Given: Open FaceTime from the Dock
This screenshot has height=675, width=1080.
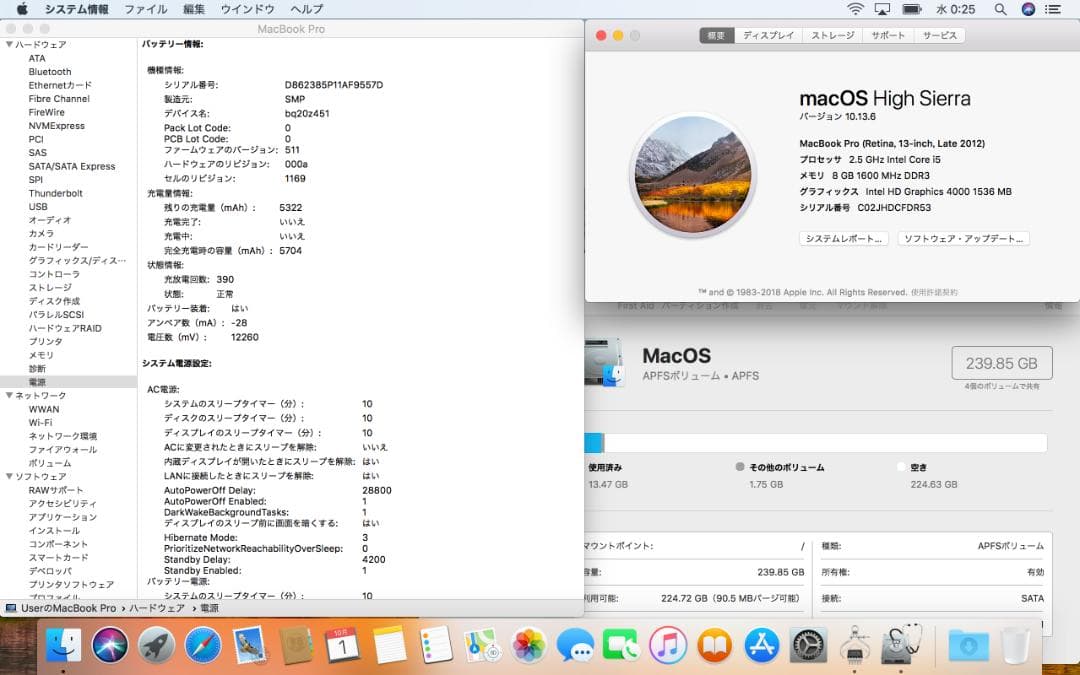Looking at the screenshot, I should pos(622,648).
